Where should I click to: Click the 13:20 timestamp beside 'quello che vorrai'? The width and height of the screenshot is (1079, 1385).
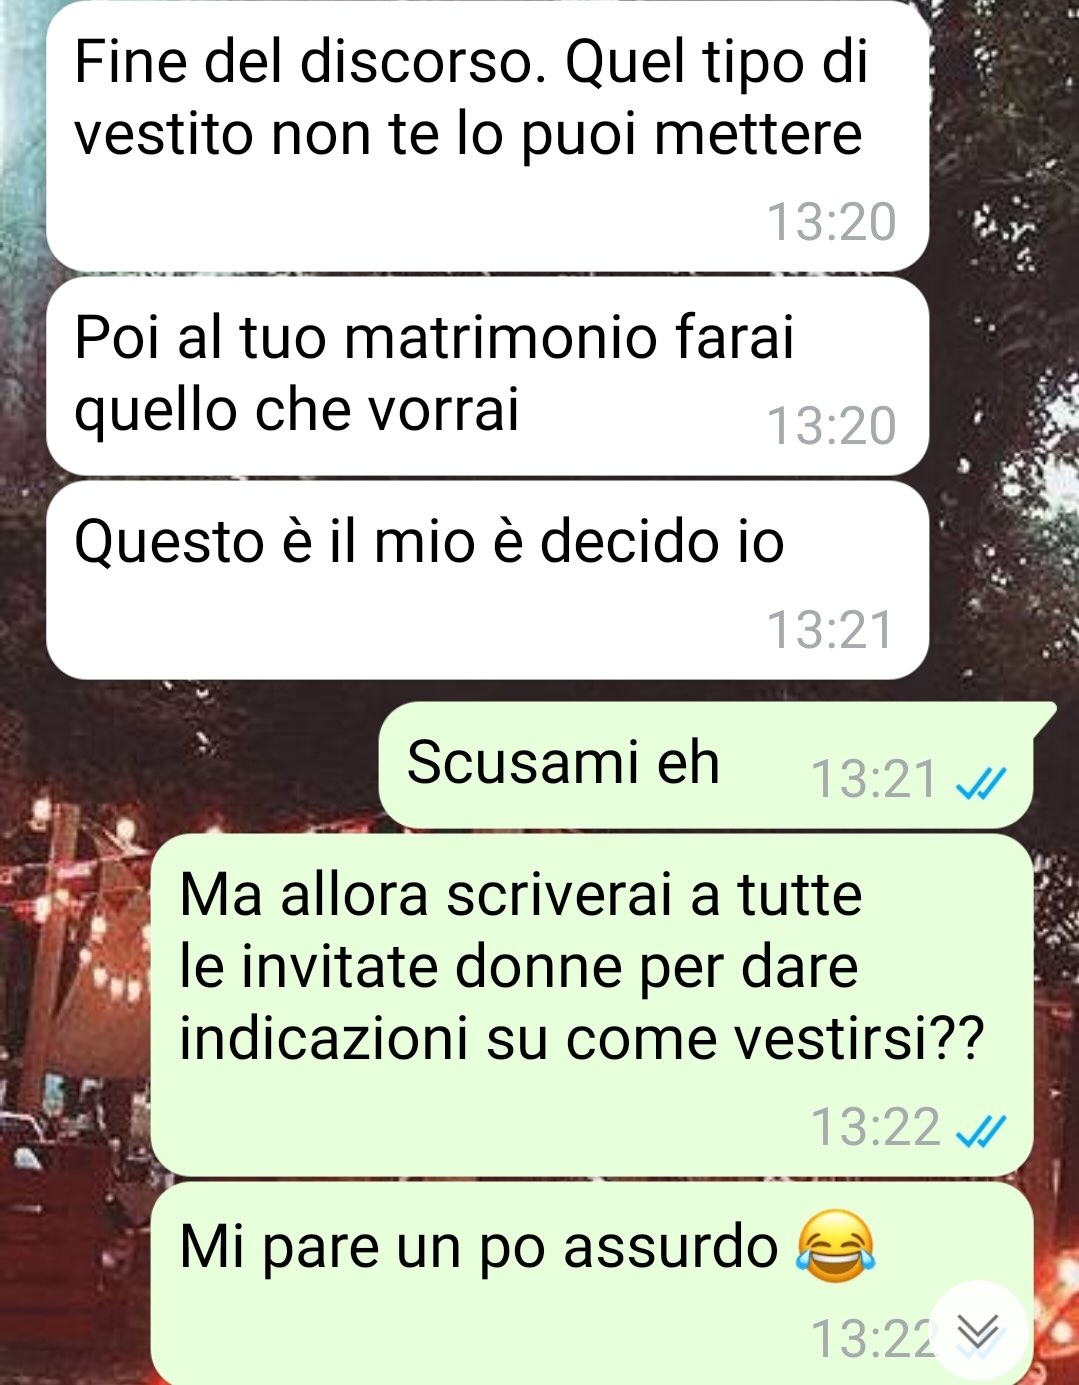[831, 426]
